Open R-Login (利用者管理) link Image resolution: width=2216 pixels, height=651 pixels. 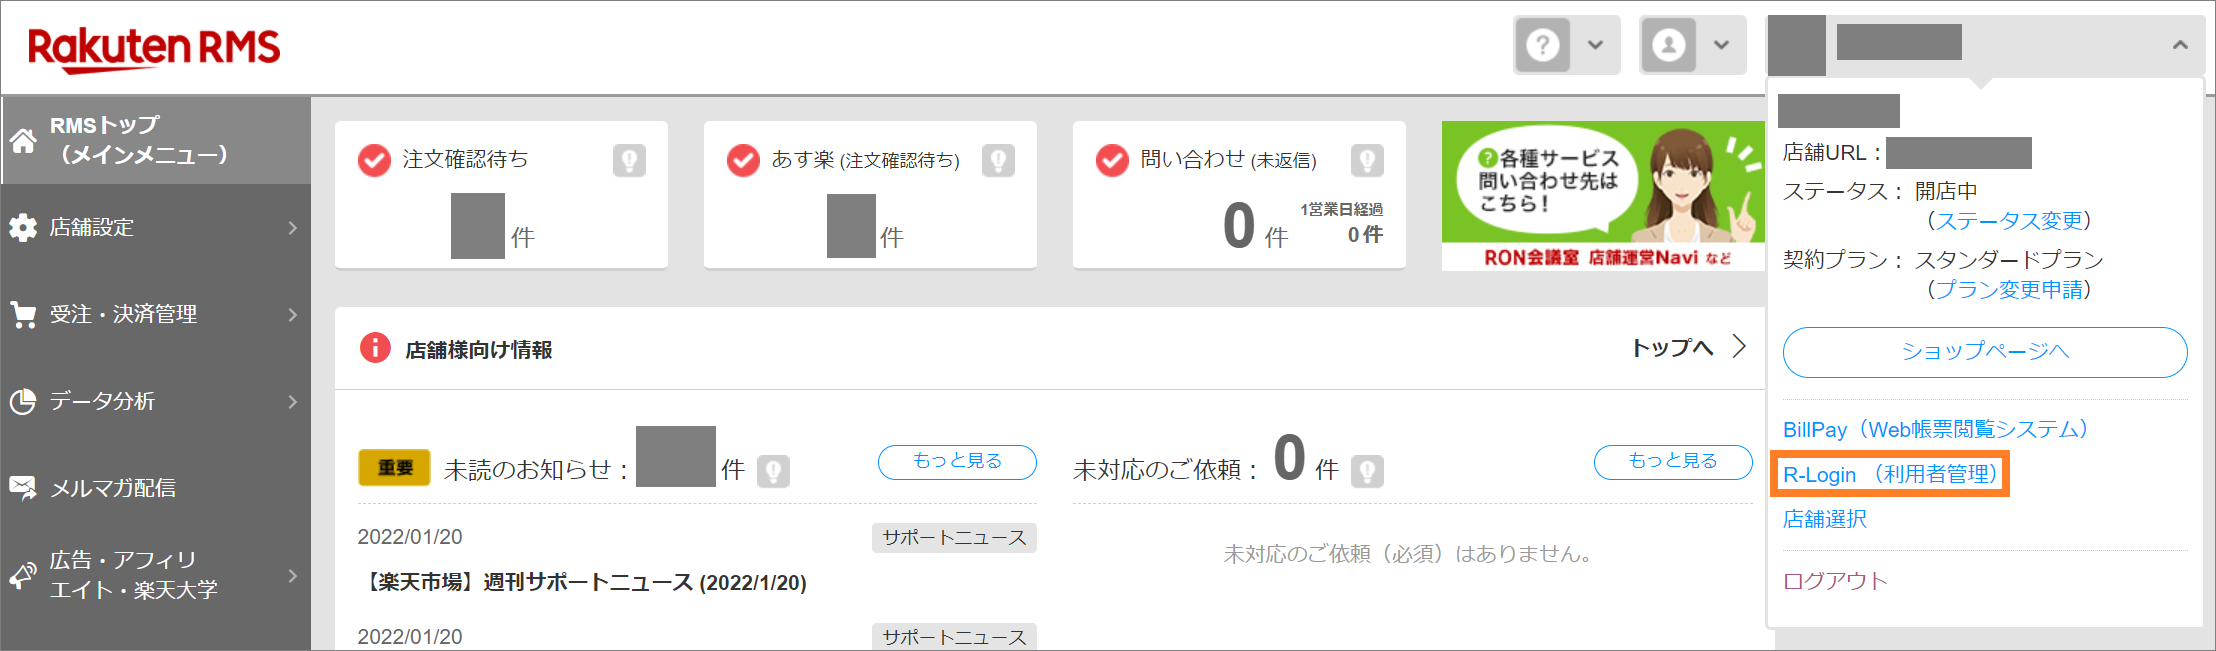1889,475
